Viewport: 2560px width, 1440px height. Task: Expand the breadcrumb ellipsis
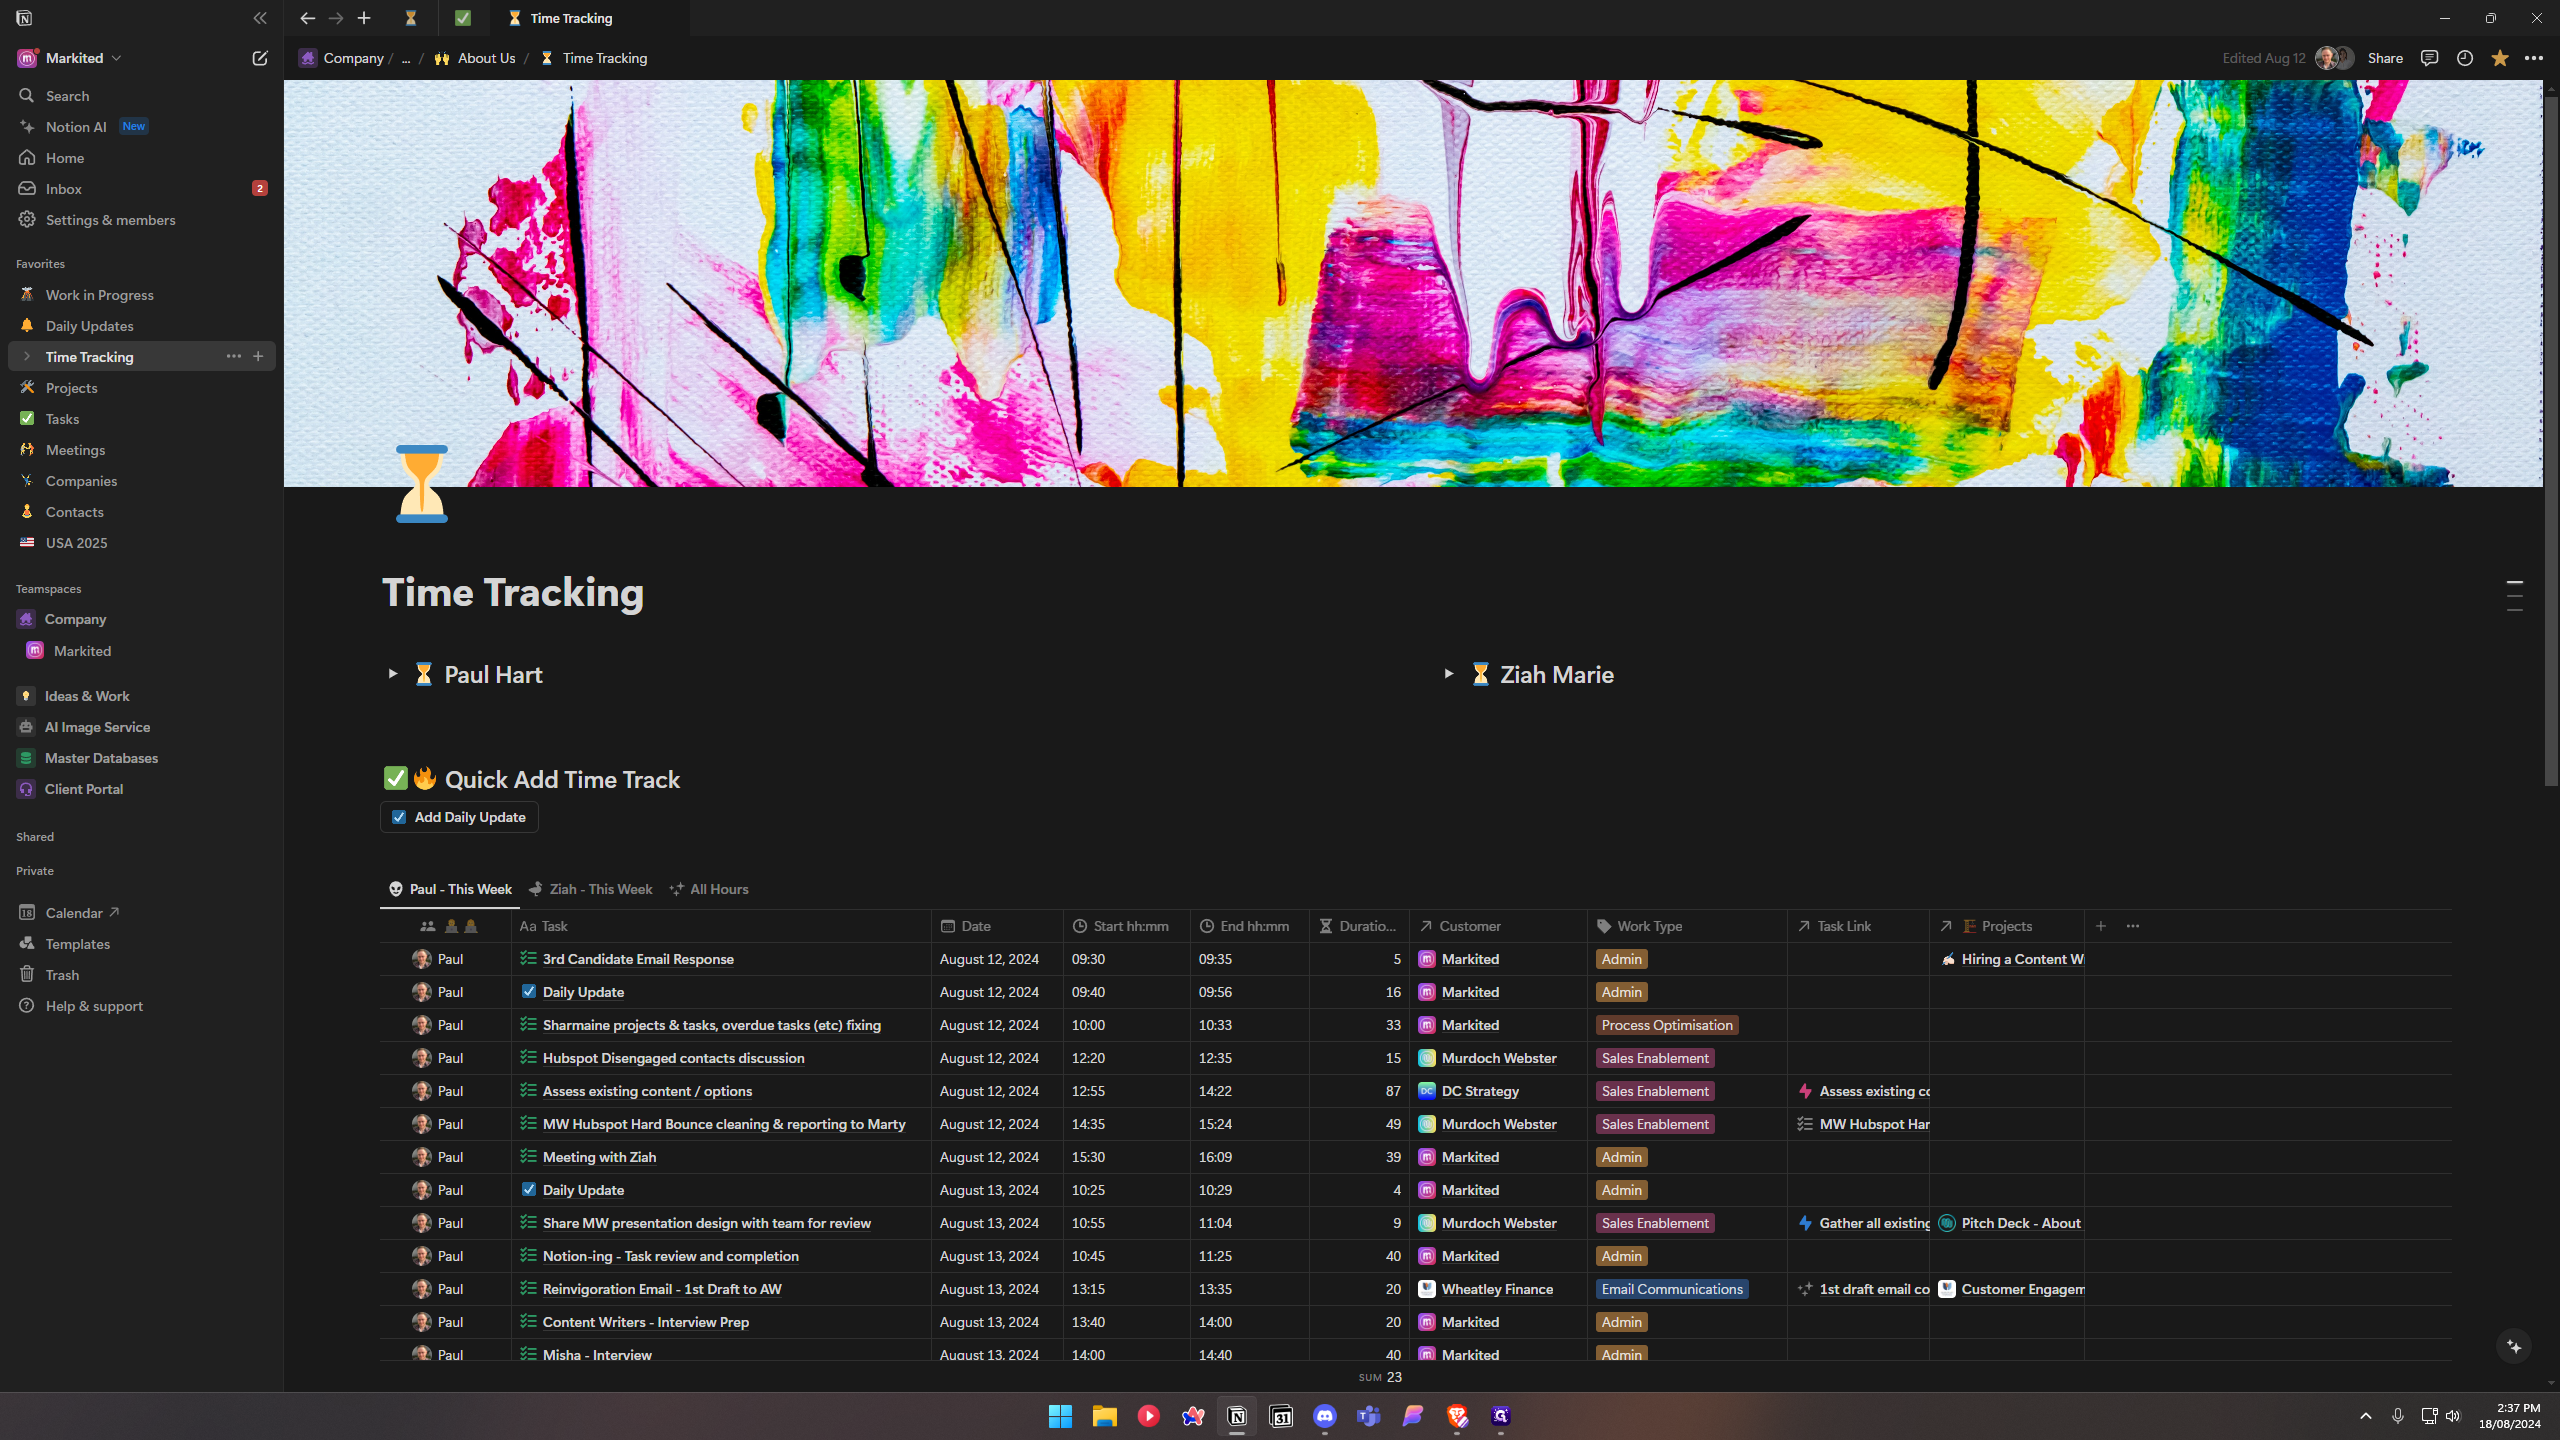click(x=405, y=58)
